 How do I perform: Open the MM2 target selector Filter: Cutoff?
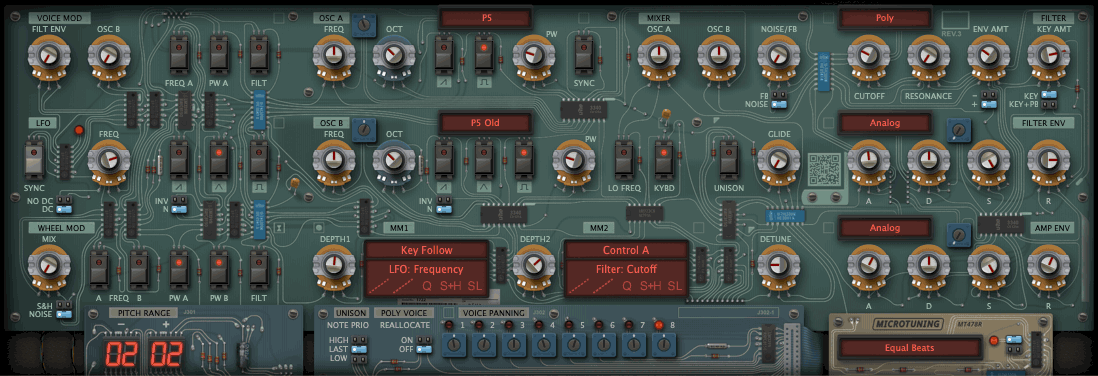626,269
